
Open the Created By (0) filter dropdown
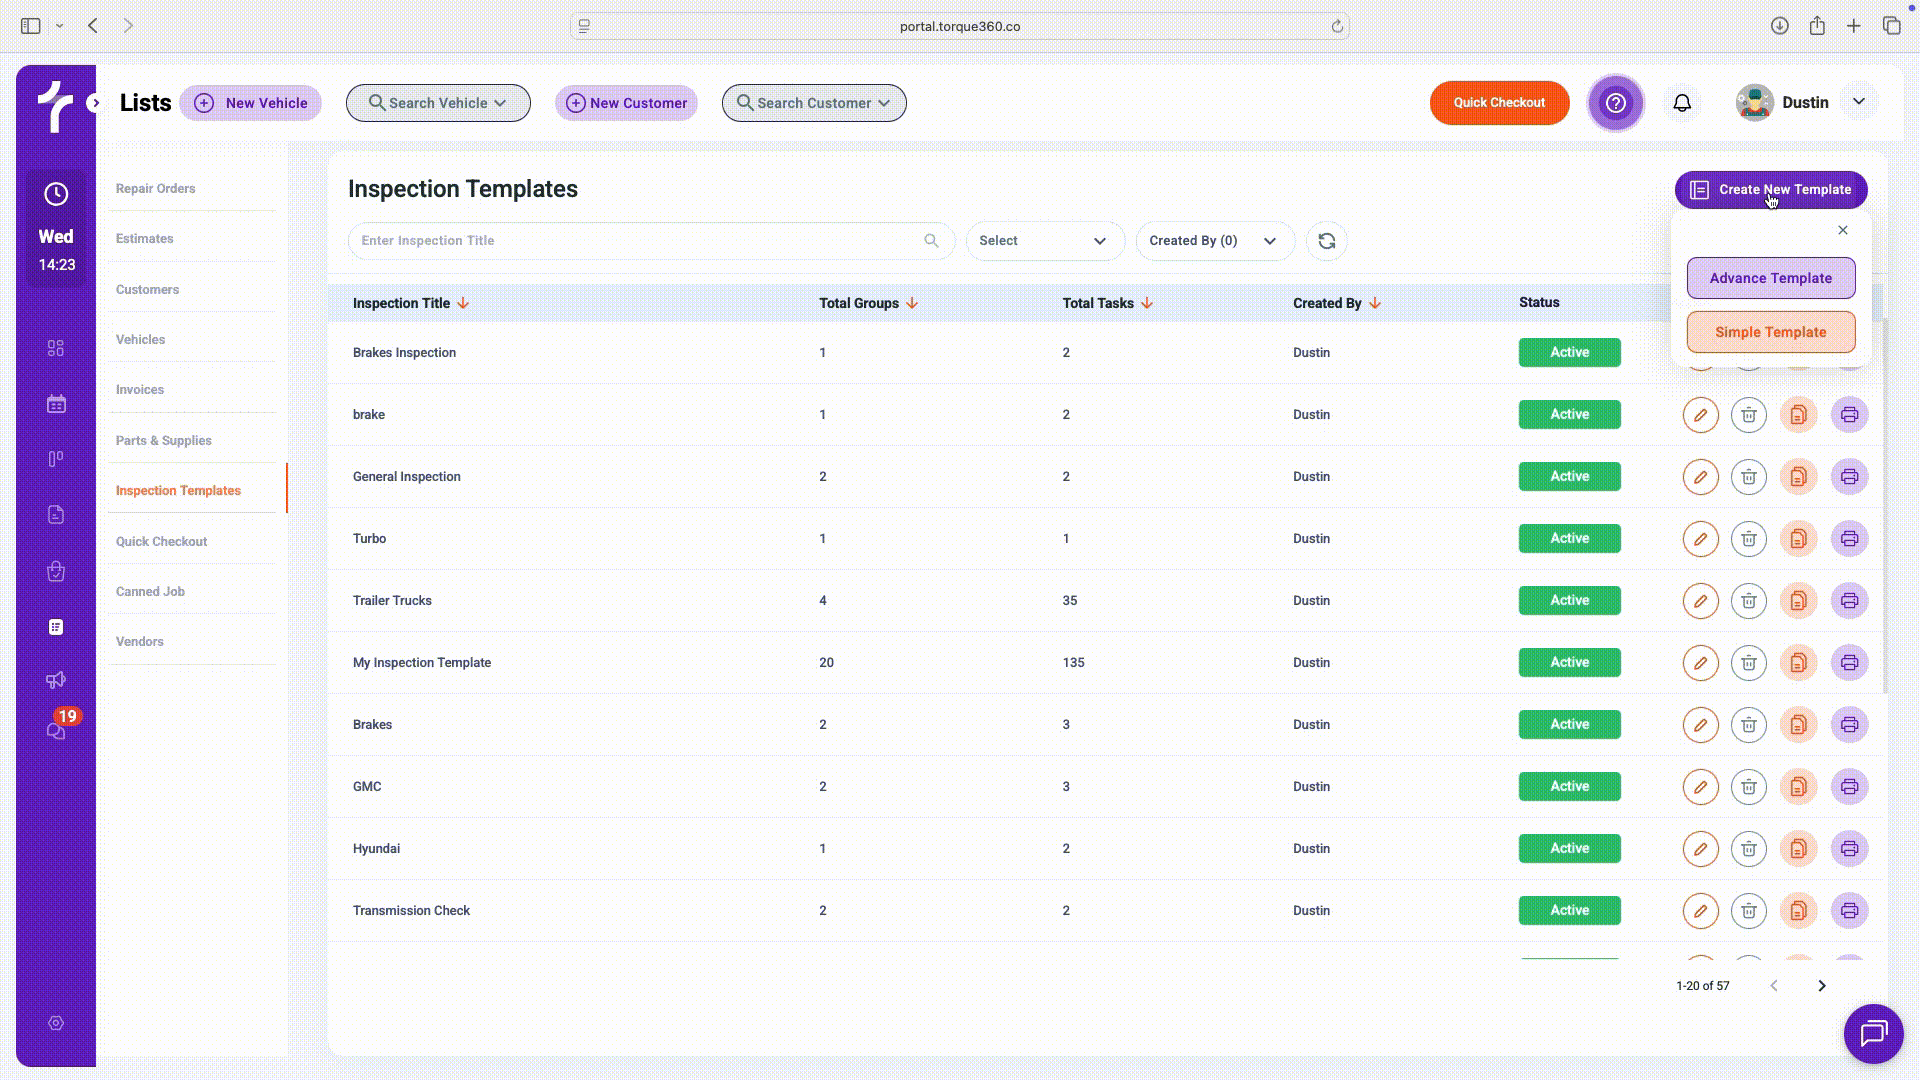tap(1214, 241)
